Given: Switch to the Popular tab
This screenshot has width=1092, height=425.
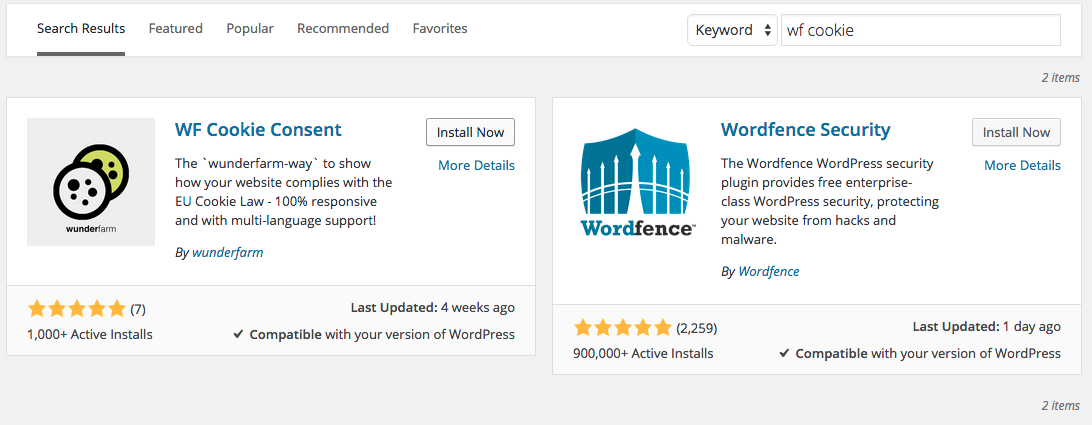Looking at the screenshot, I should (250, 29).
